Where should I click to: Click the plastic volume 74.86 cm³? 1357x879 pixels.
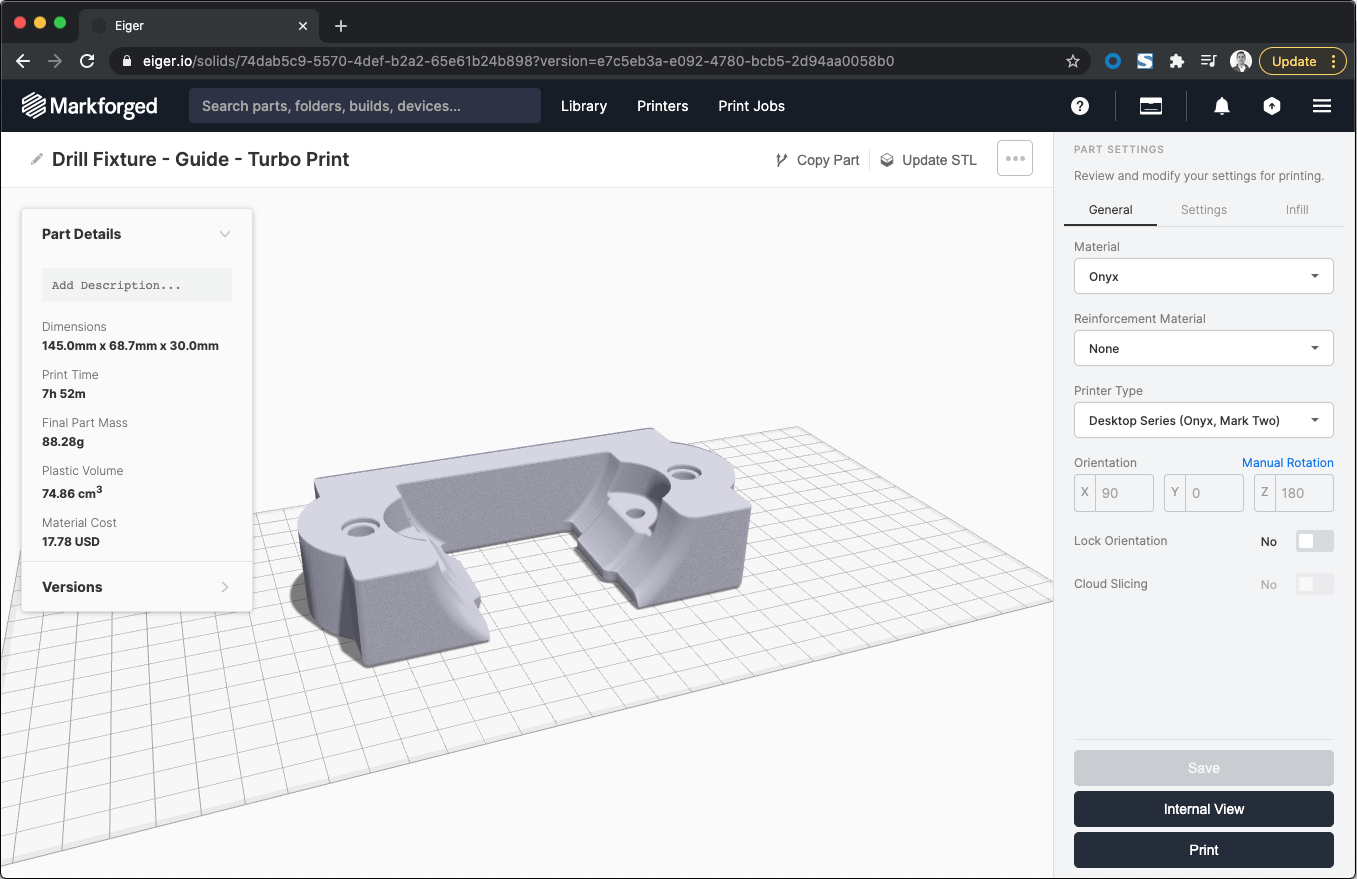(x=73, y=492)
